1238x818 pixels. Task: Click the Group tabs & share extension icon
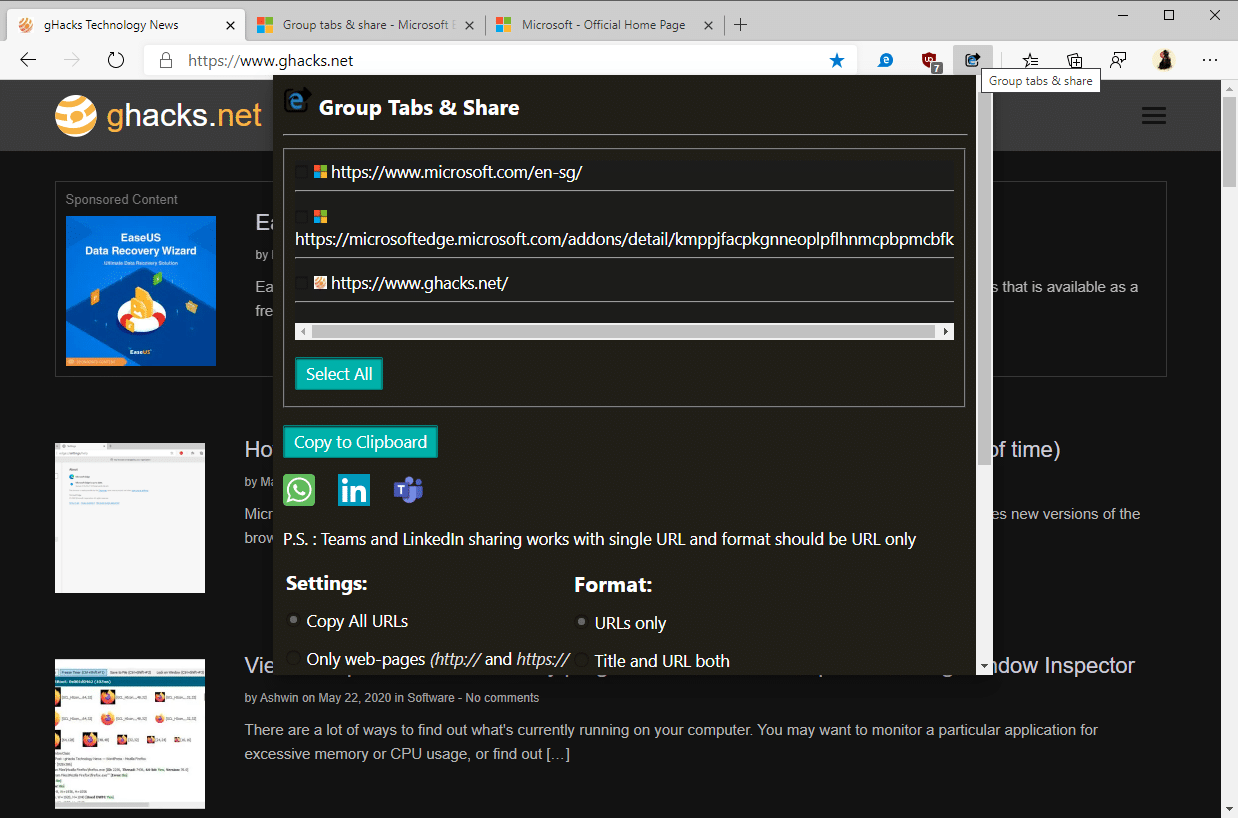pyautogui.click(x=972, y=60)
